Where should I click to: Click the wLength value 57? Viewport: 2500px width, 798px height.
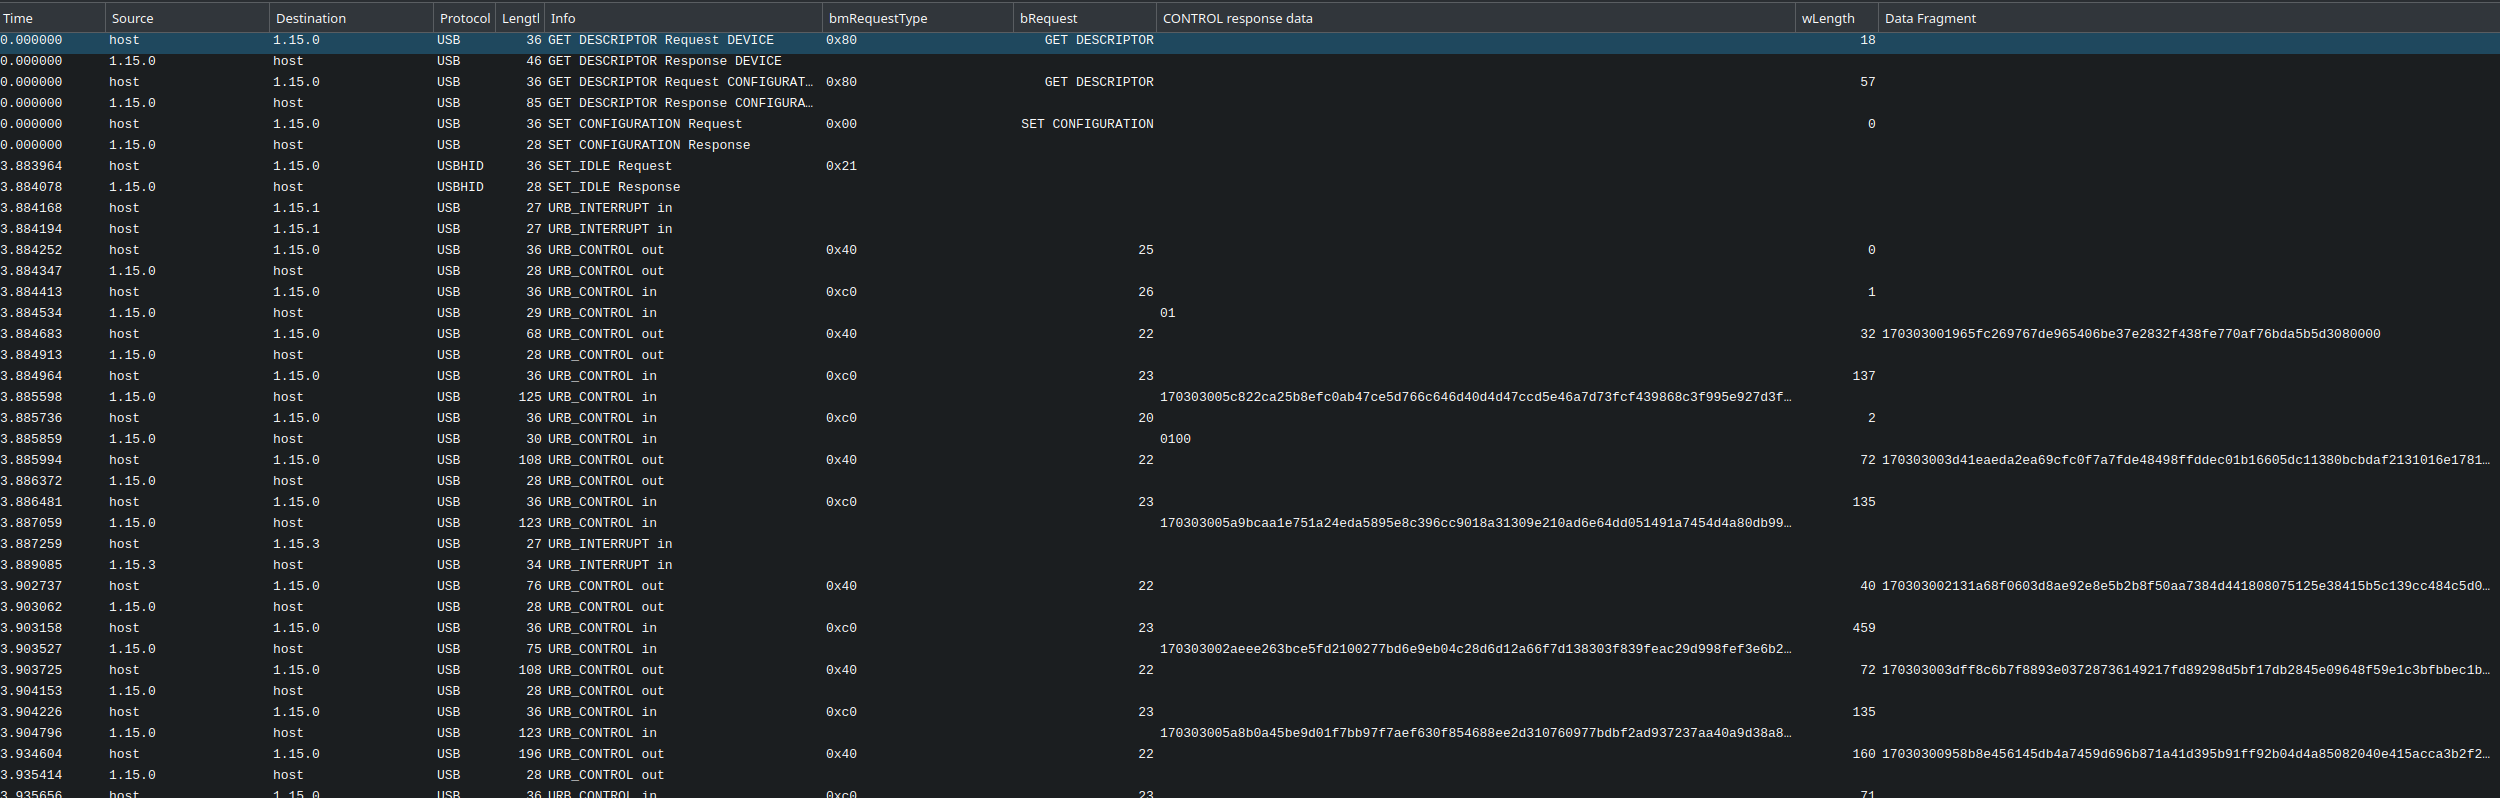[1868, 82]
